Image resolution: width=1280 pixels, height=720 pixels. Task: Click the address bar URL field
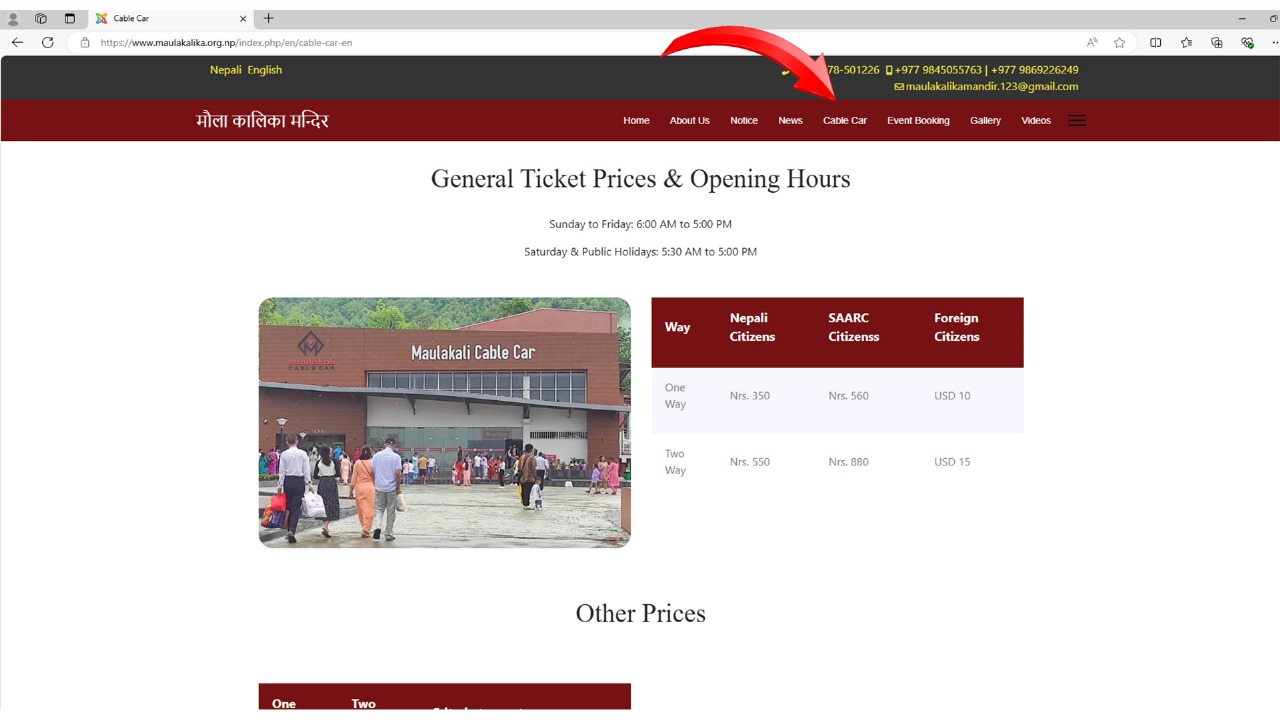580,42
